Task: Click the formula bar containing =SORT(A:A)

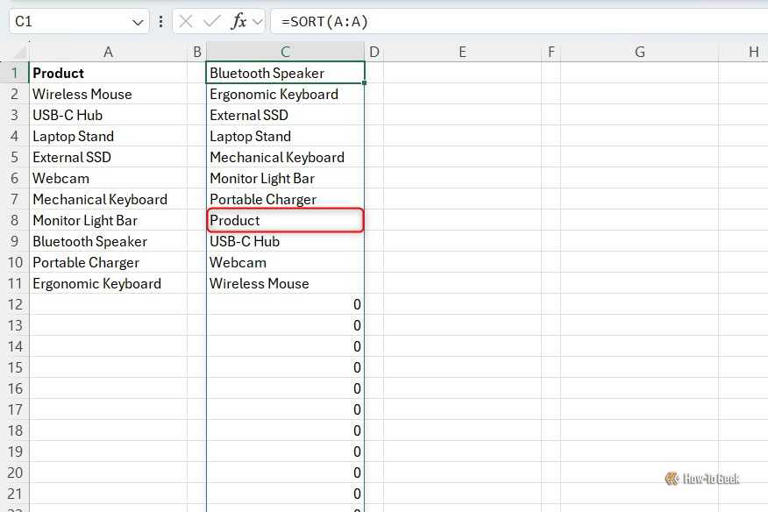Action: [519, 22]
